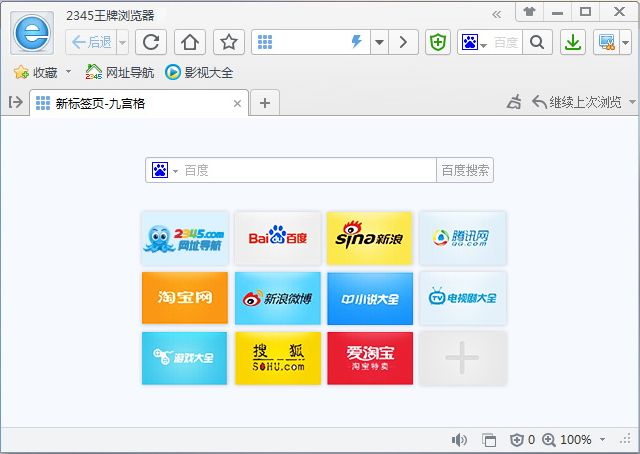Add a new site with the plus tile

[462, 358]
